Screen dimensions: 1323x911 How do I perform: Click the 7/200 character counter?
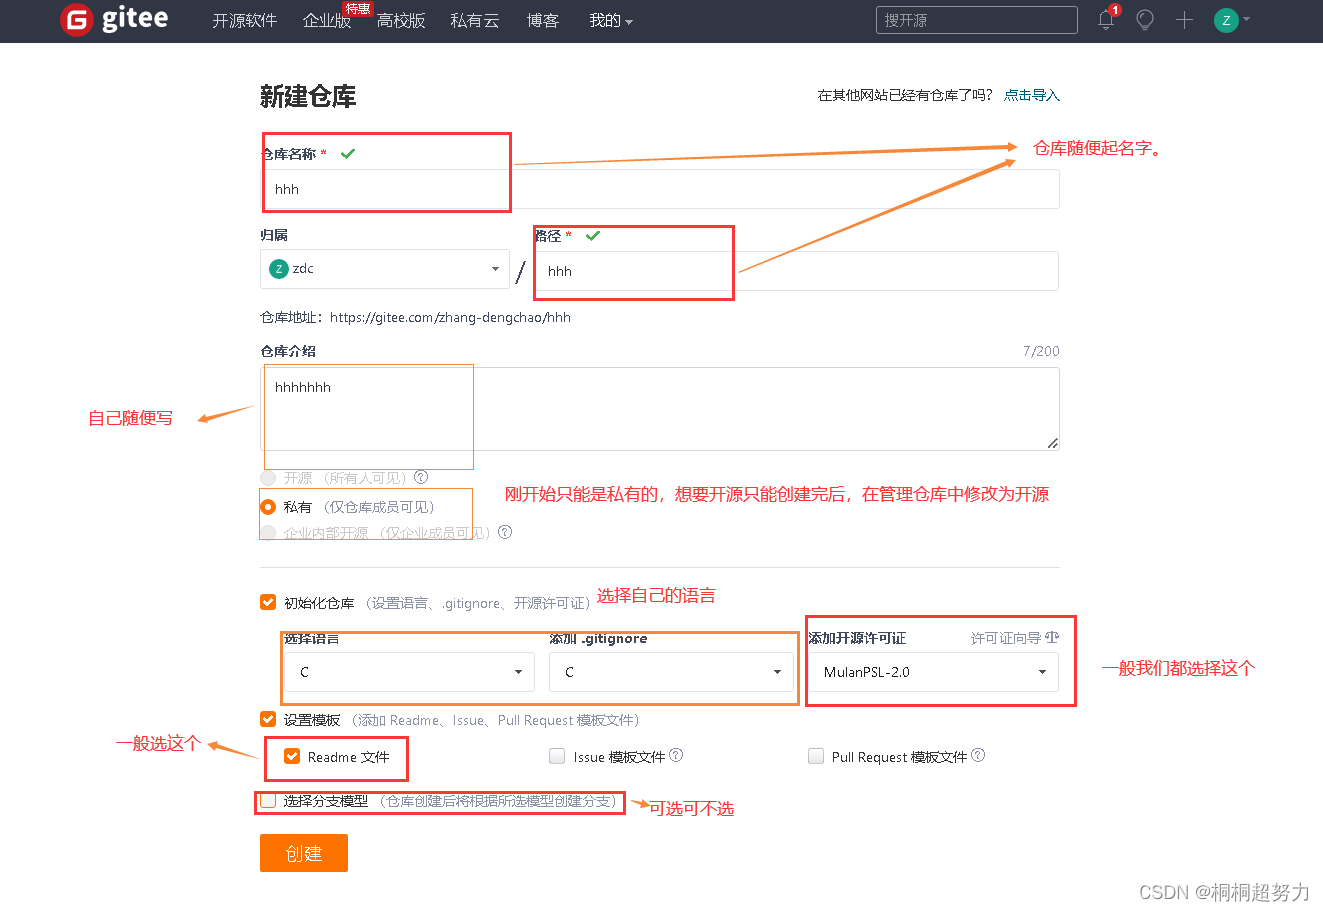click(1041, 351)
